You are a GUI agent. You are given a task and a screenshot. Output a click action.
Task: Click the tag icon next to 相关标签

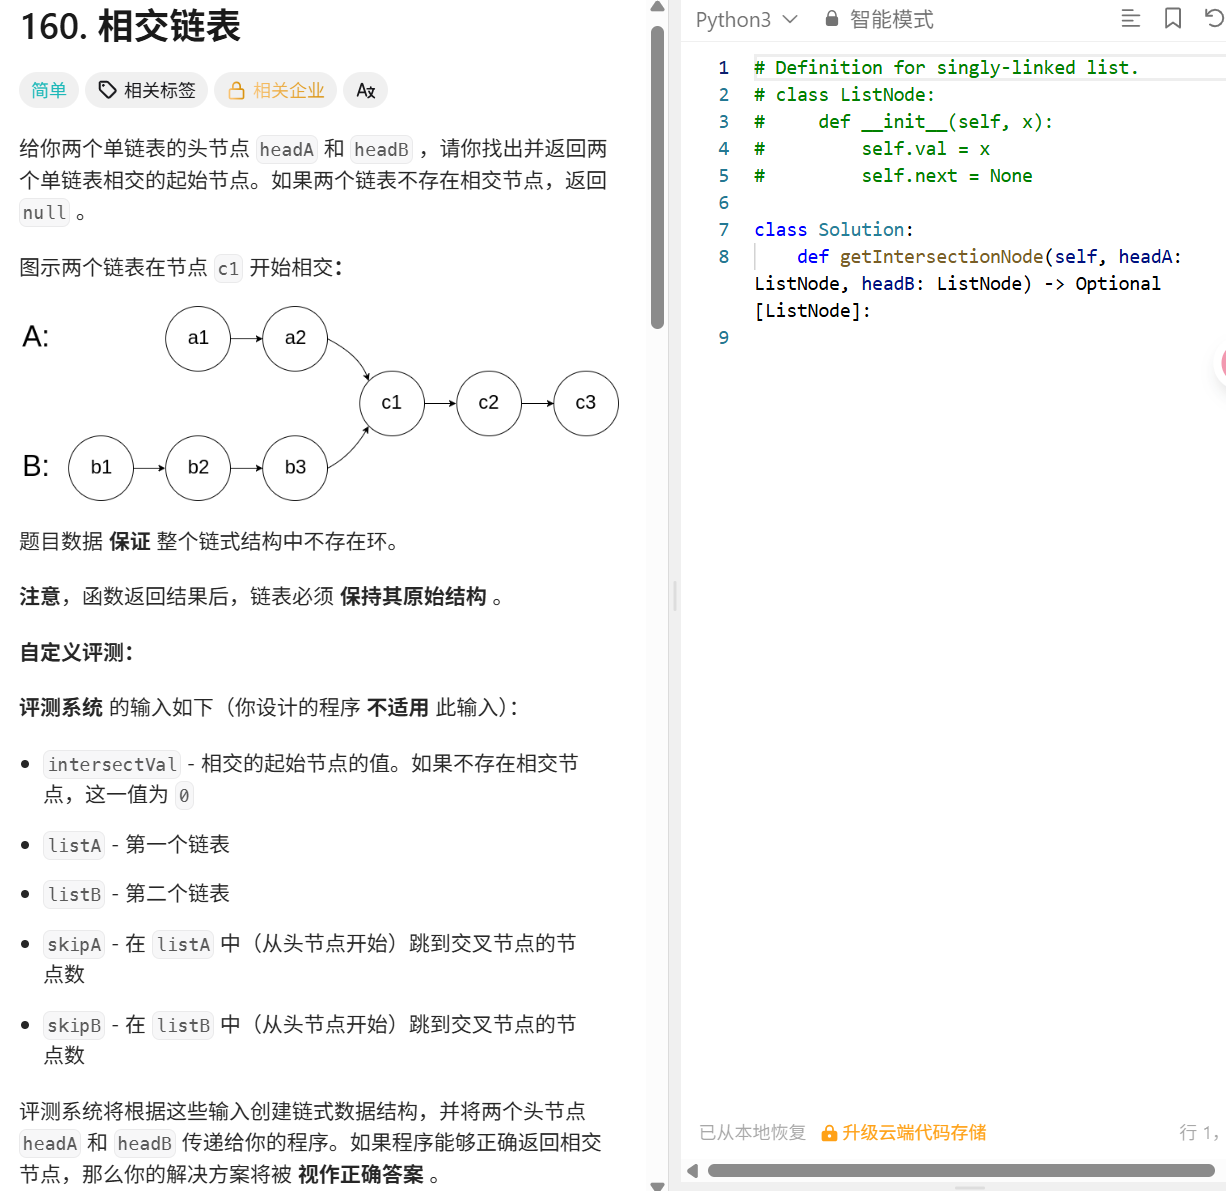click(x=107, y=90)
